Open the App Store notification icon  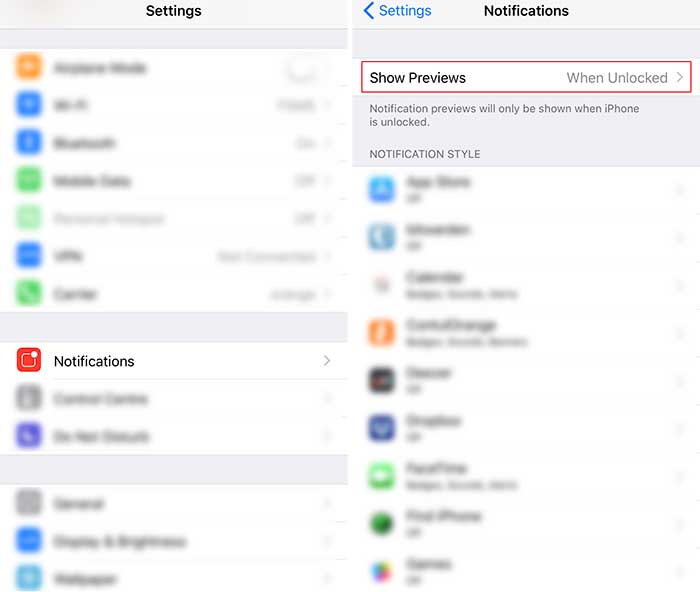pos(382,189)
